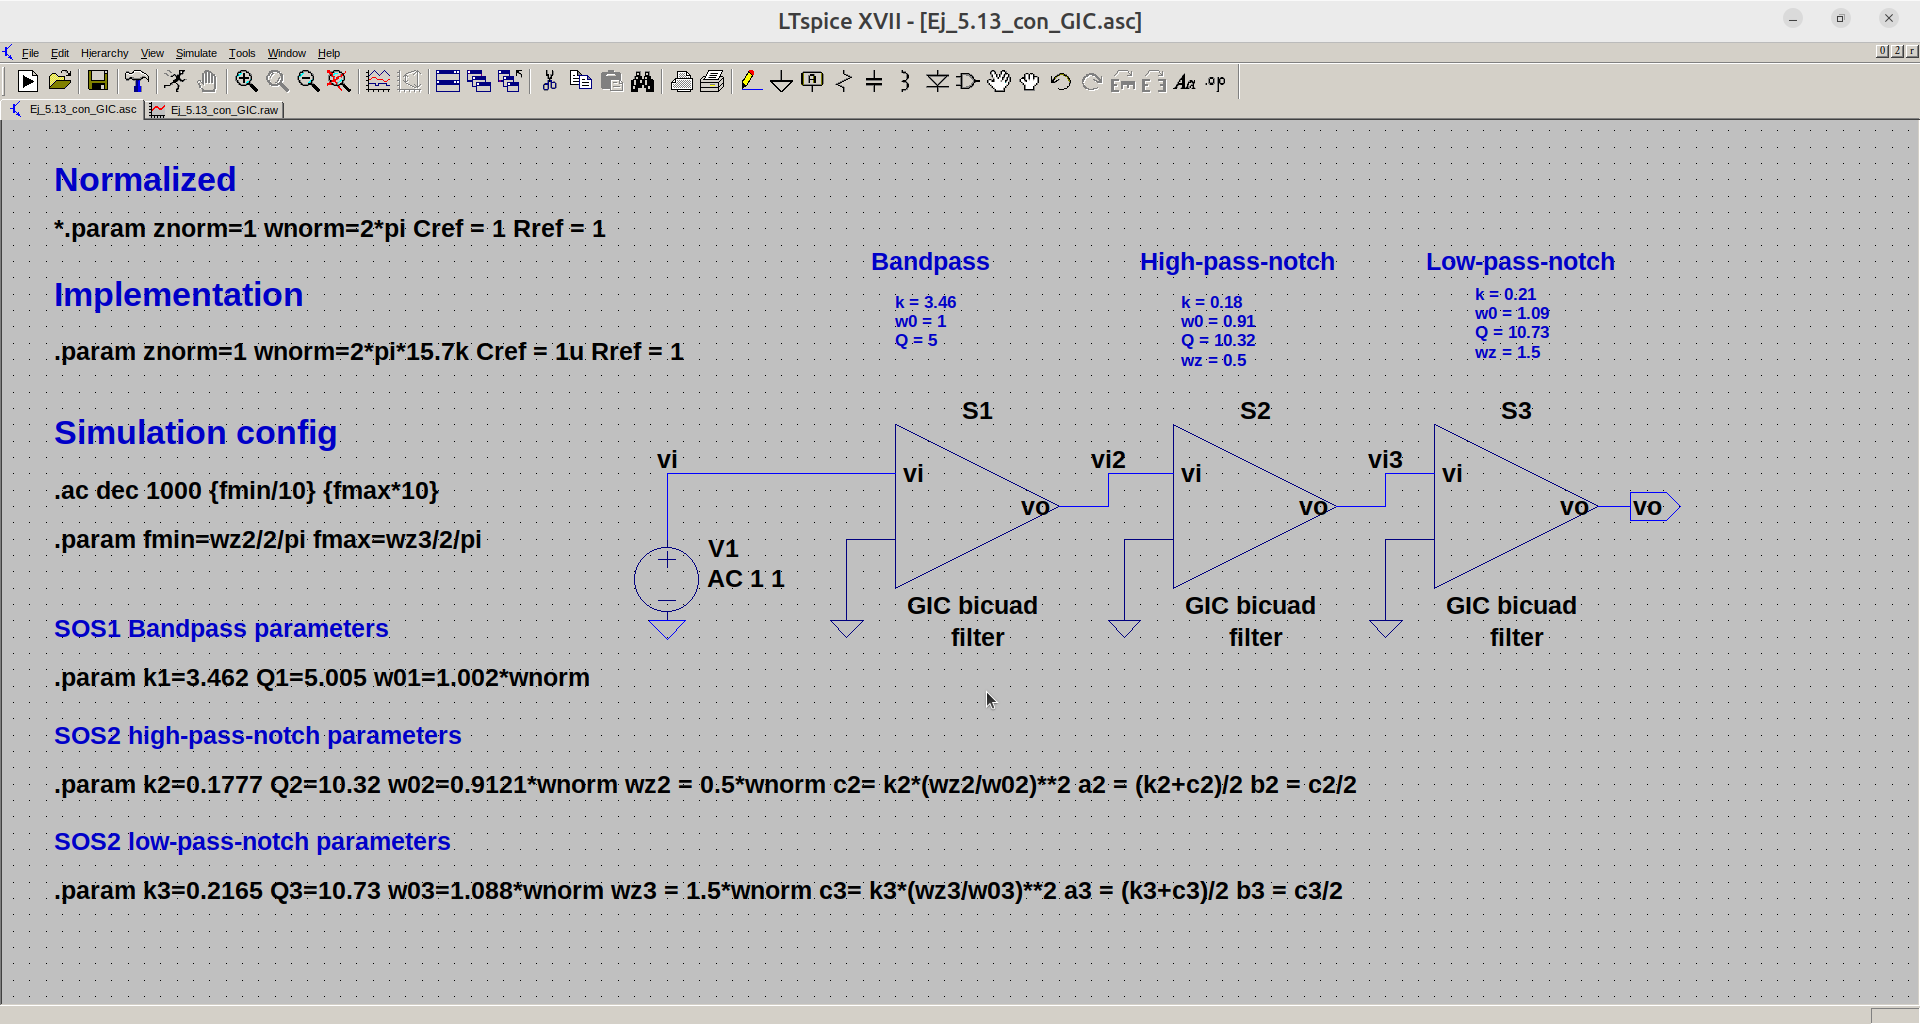Click the 'Normalized' heading text
The image size is (1920, 1024).
pos(145,180)
